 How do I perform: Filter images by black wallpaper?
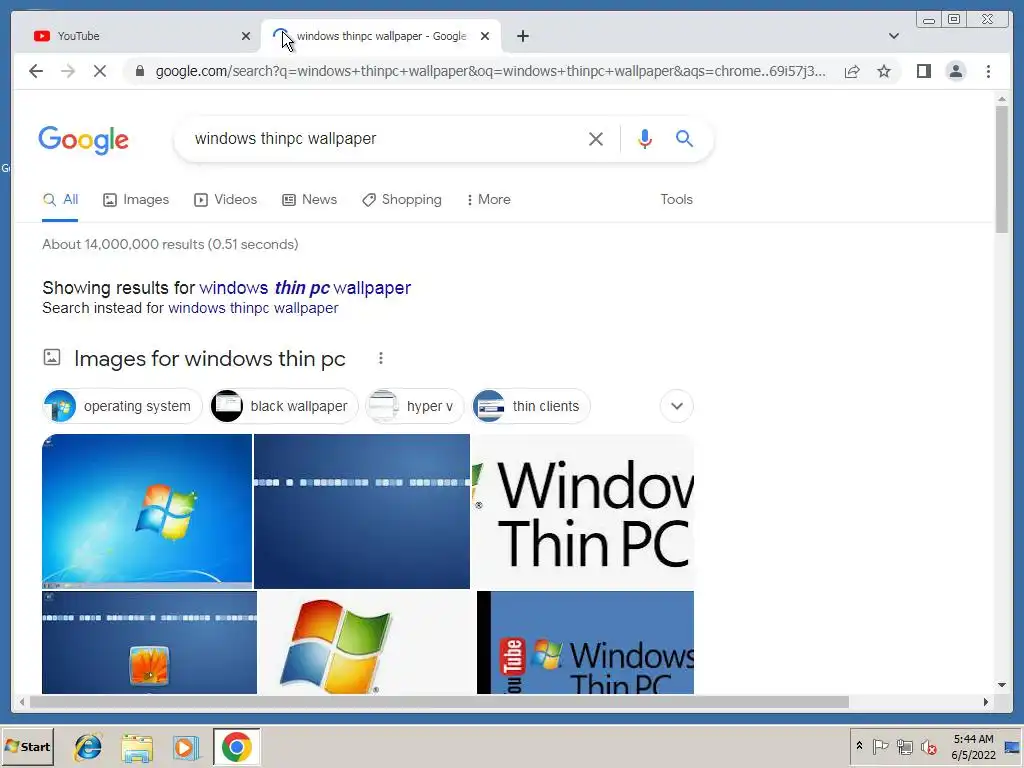284,406
